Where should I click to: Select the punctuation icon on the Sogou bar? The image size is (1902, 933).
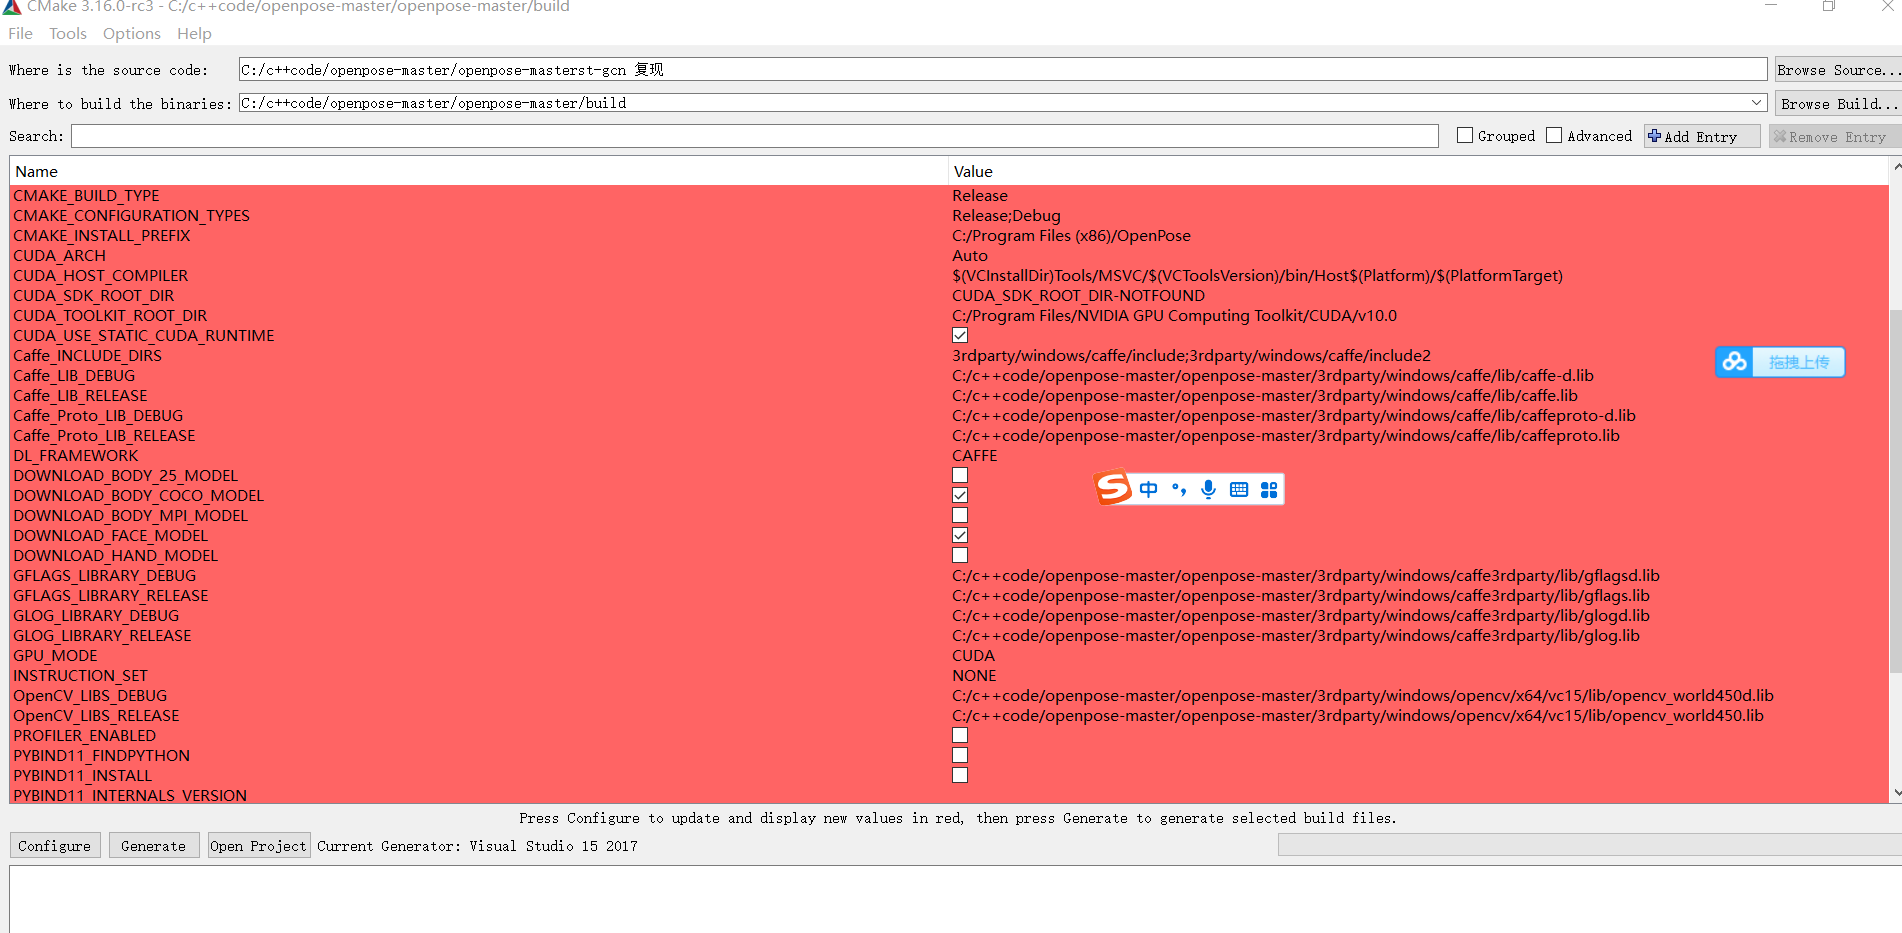tap(1178, 489)
